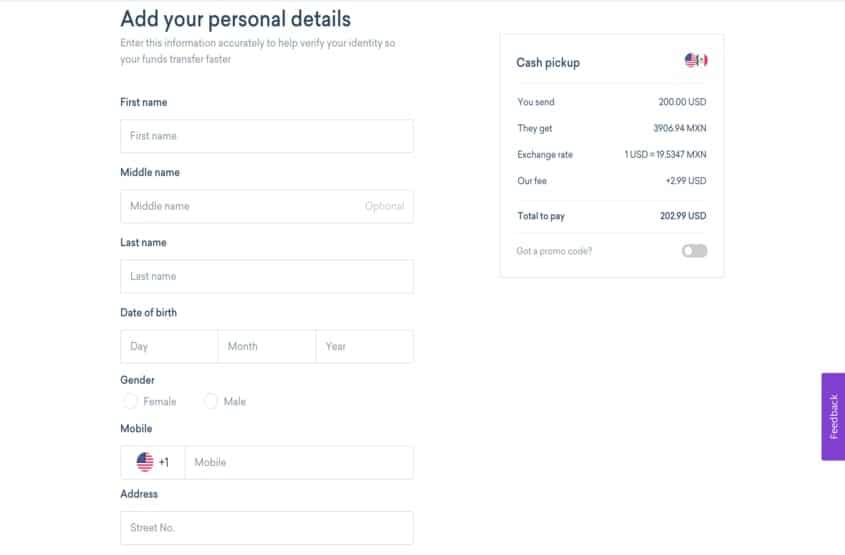
Task: Click the Year field of date of birth
Action: point(364,346)
